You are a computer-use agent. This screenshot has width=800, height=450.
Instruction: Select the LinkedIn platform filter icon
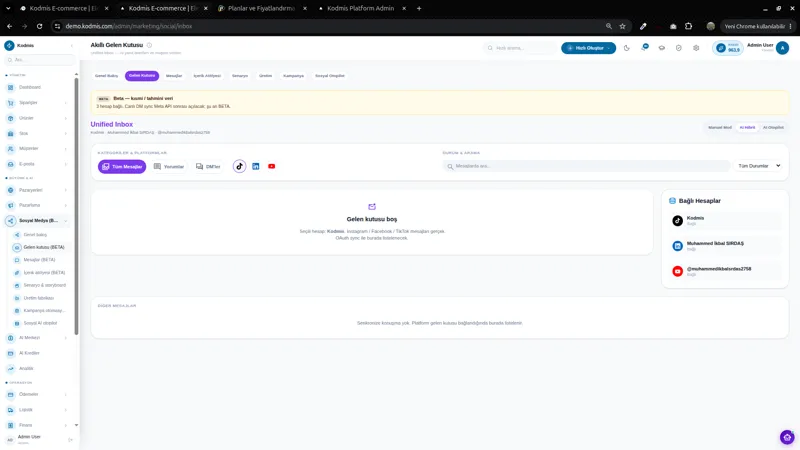(x=256, y=166)
